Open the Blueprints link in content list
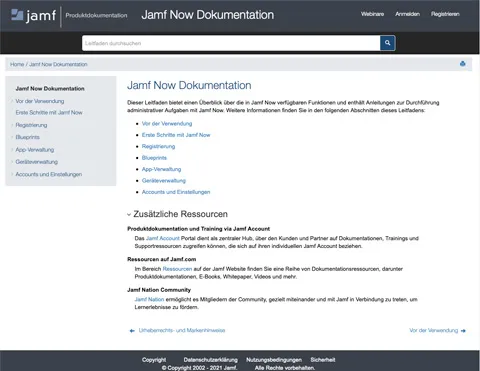This screenshot has height=371, width=480. [154, 158]
